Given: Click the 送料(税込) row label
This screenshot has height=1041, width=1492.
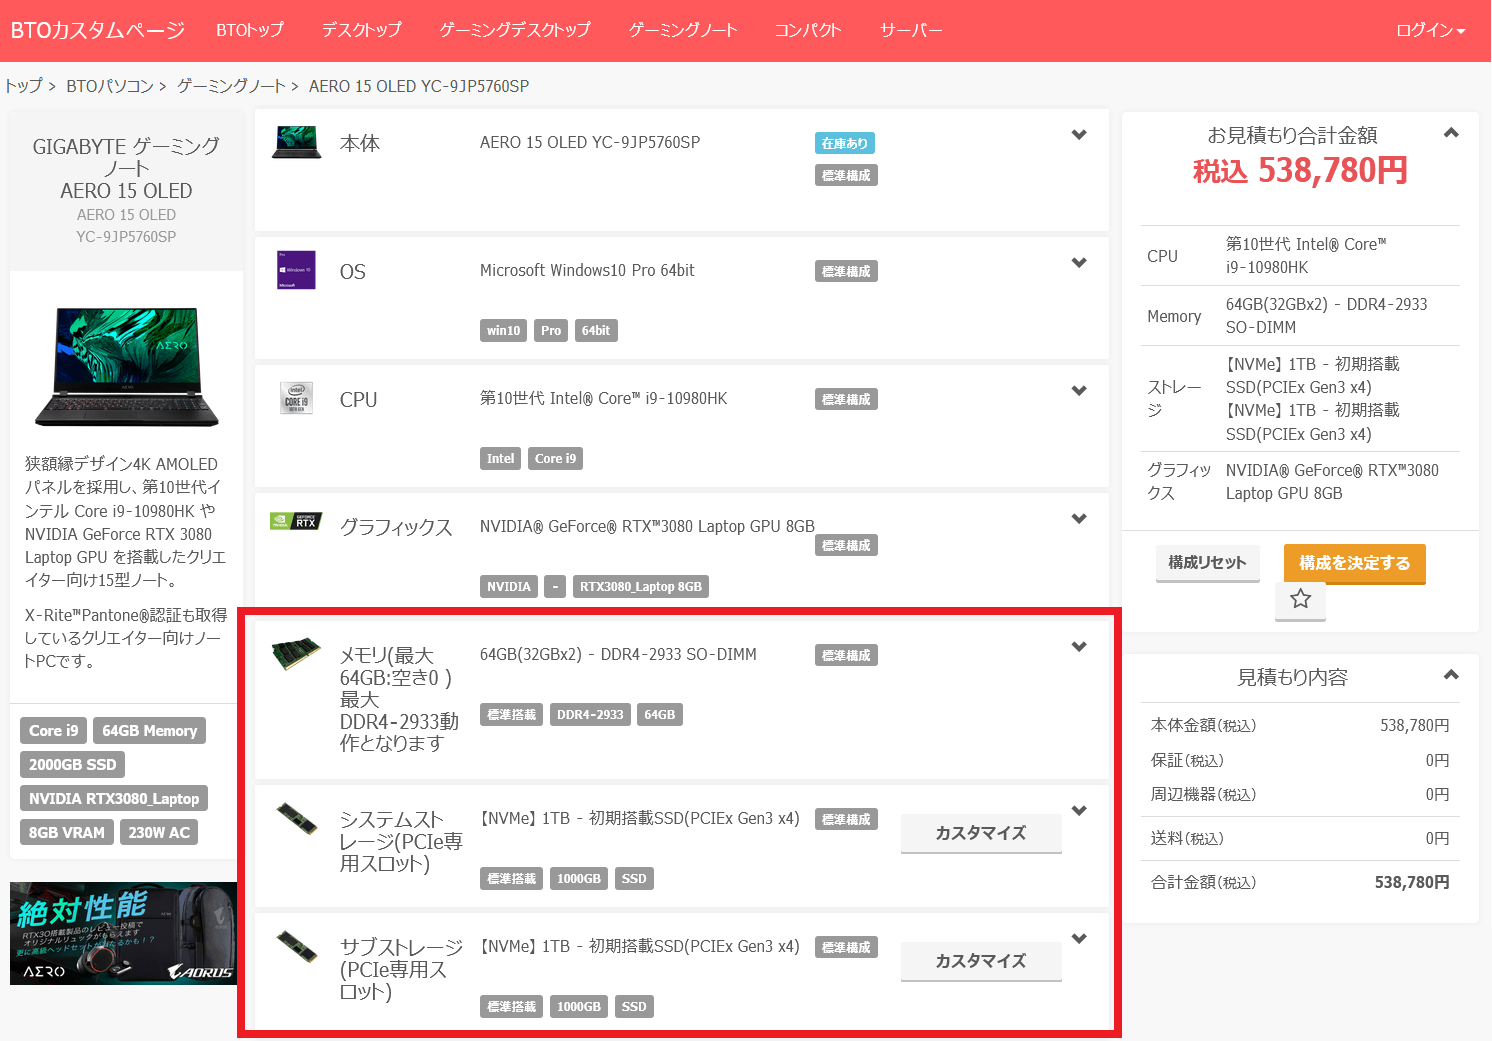Looking at the screenshot, I should (1187, 838).
